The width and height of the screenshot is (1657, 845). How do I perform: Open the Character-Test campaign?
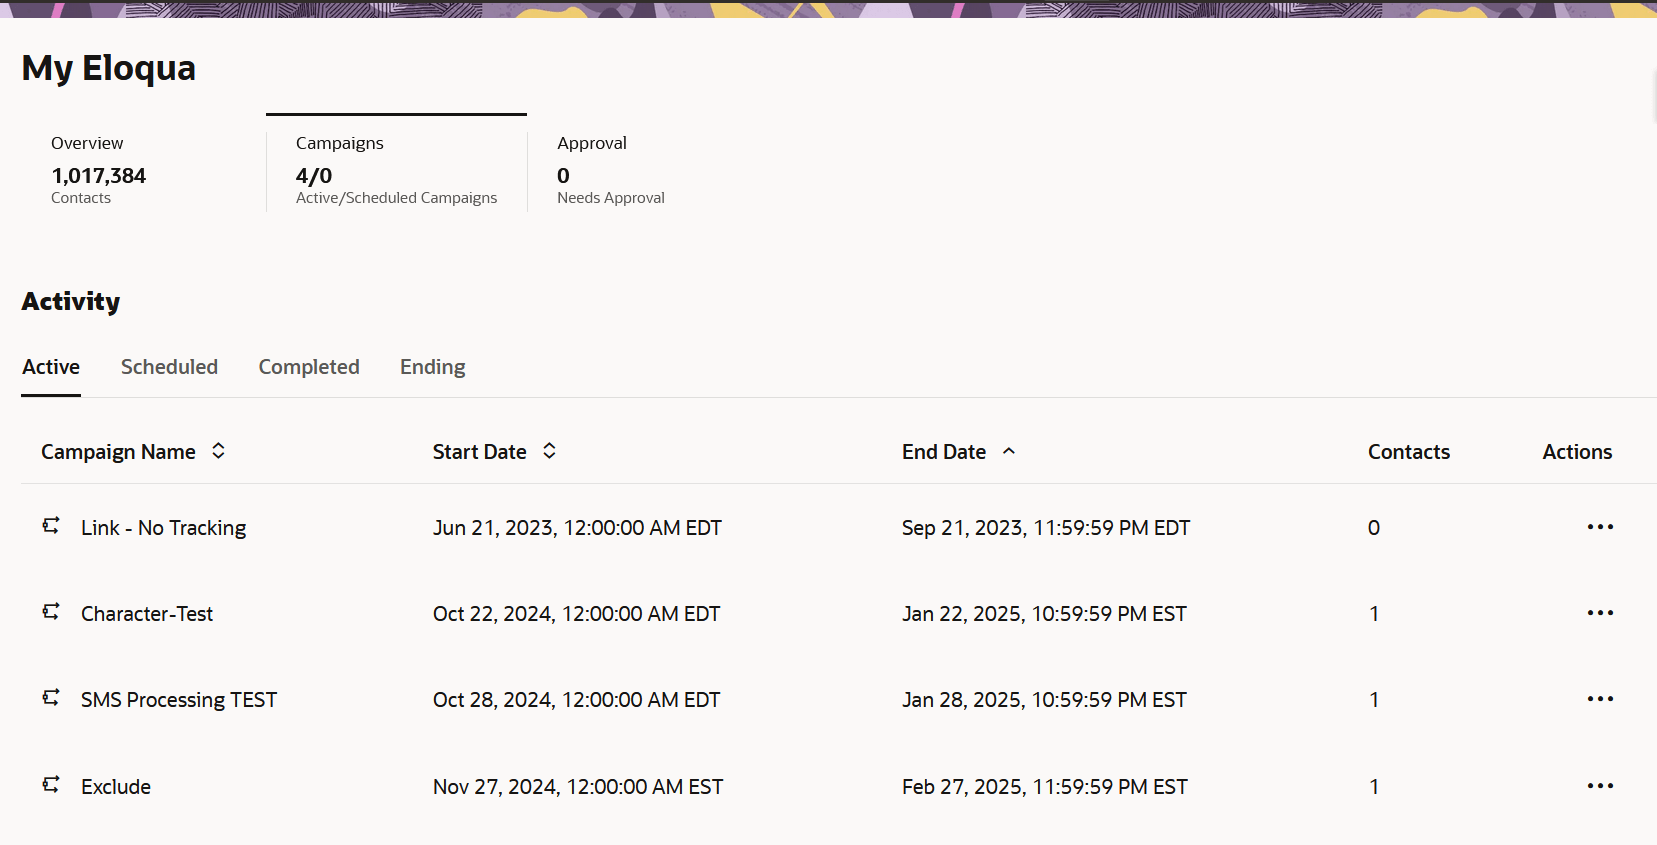click(147, 614)
